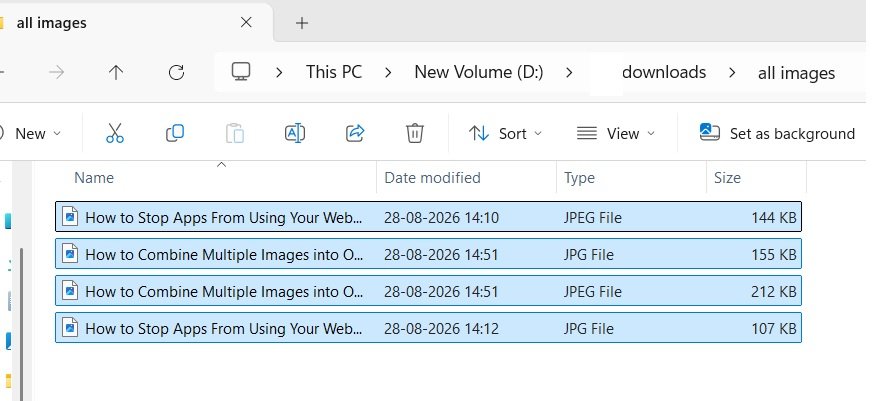Click the Delete trash can icon

[x=415, y=133]
